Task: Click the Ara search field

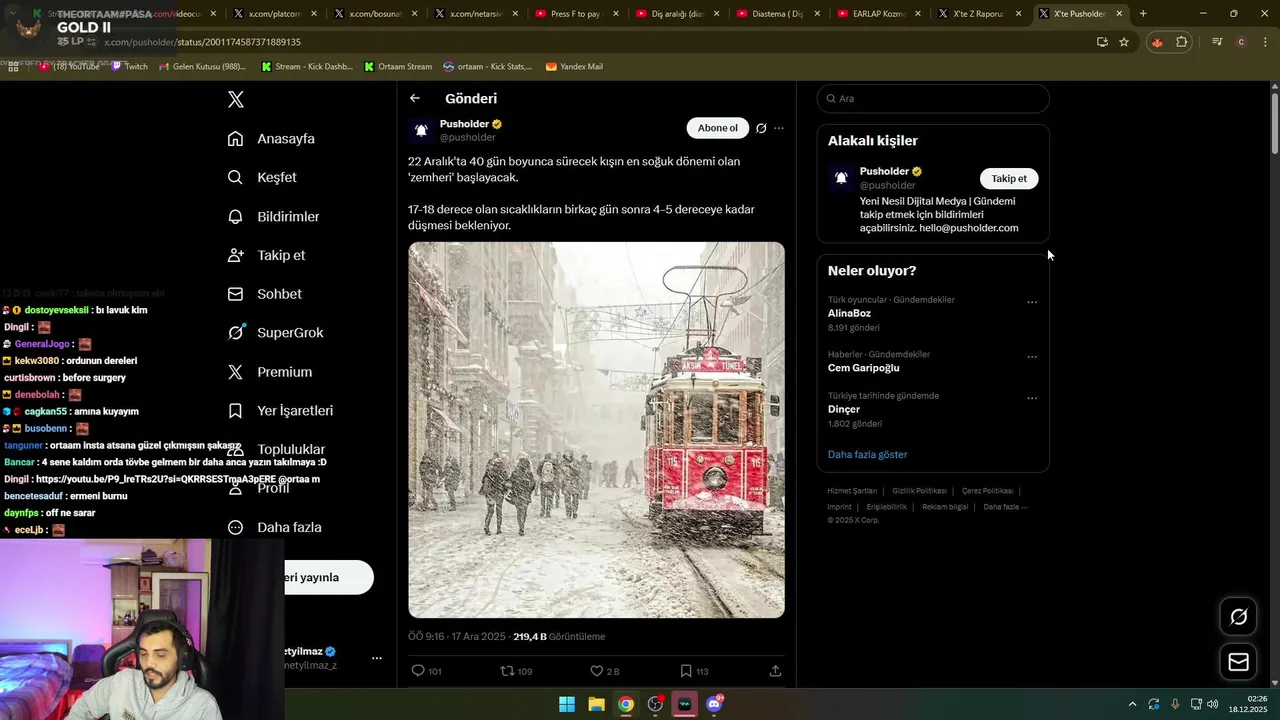Action: (x=933, y=99)
